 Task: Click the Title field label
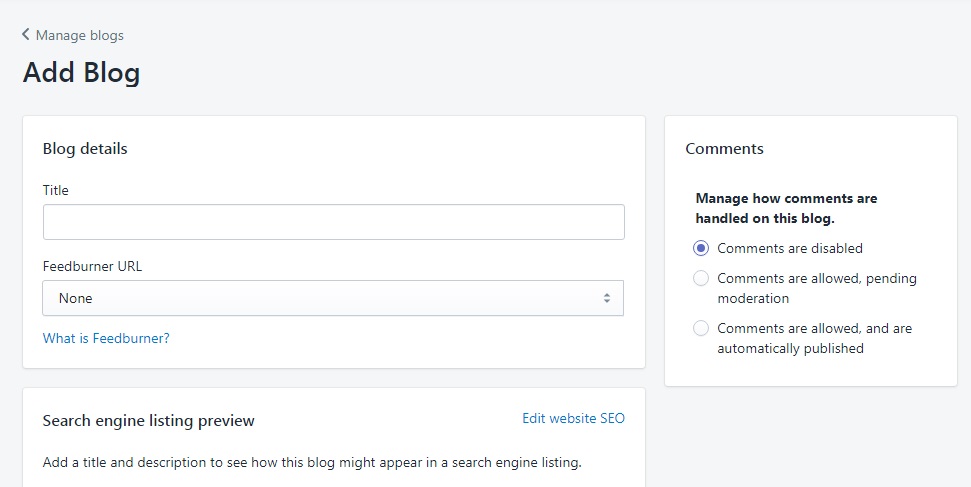56,190
